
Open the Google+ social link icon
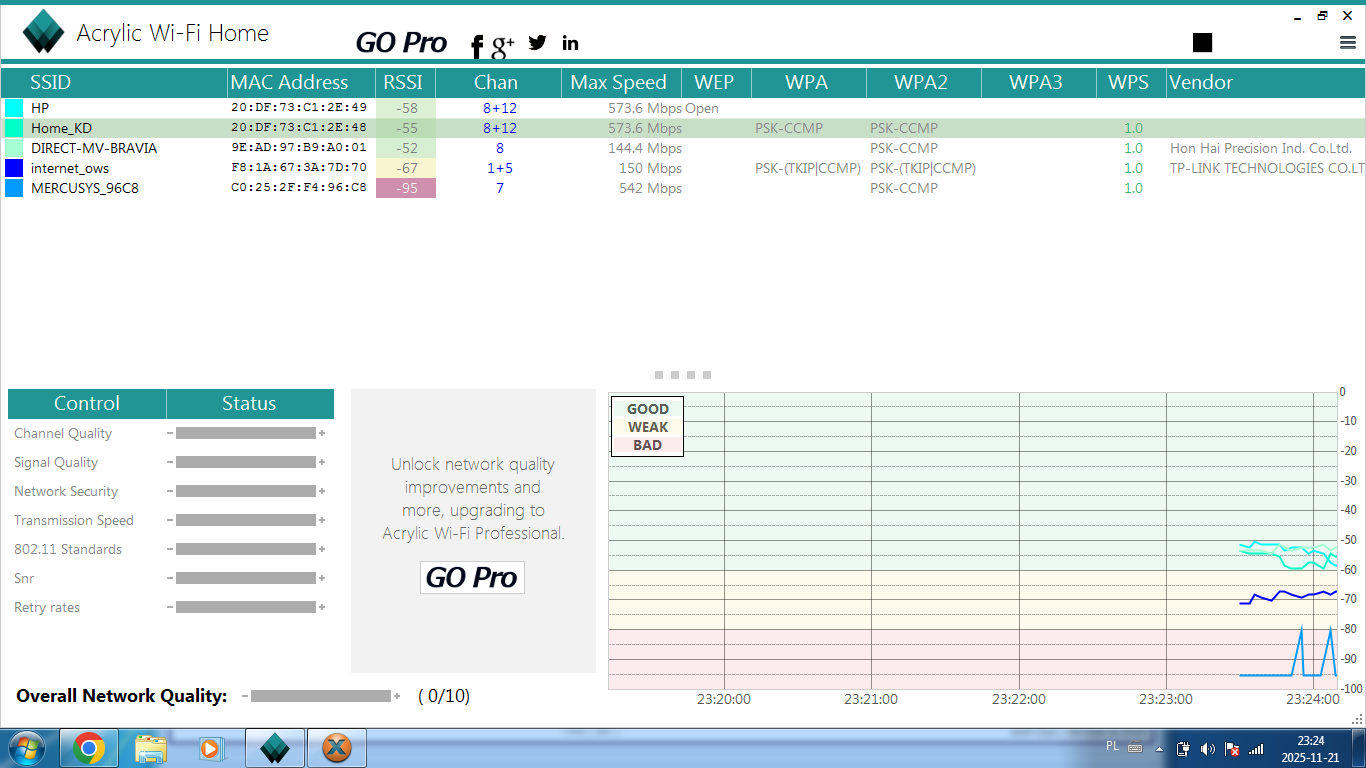click(503, 44)
